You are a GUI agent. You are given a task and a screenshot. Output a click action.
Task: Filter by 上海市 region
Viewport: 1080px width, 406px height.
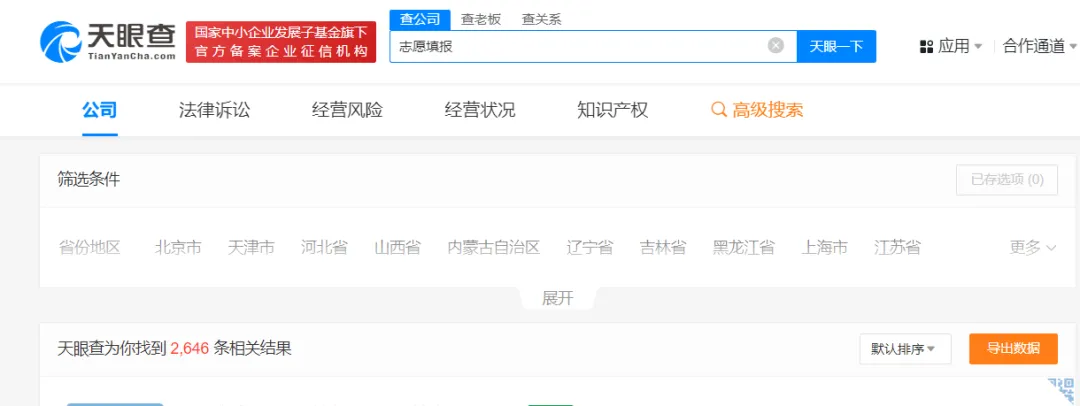[824, 247]
